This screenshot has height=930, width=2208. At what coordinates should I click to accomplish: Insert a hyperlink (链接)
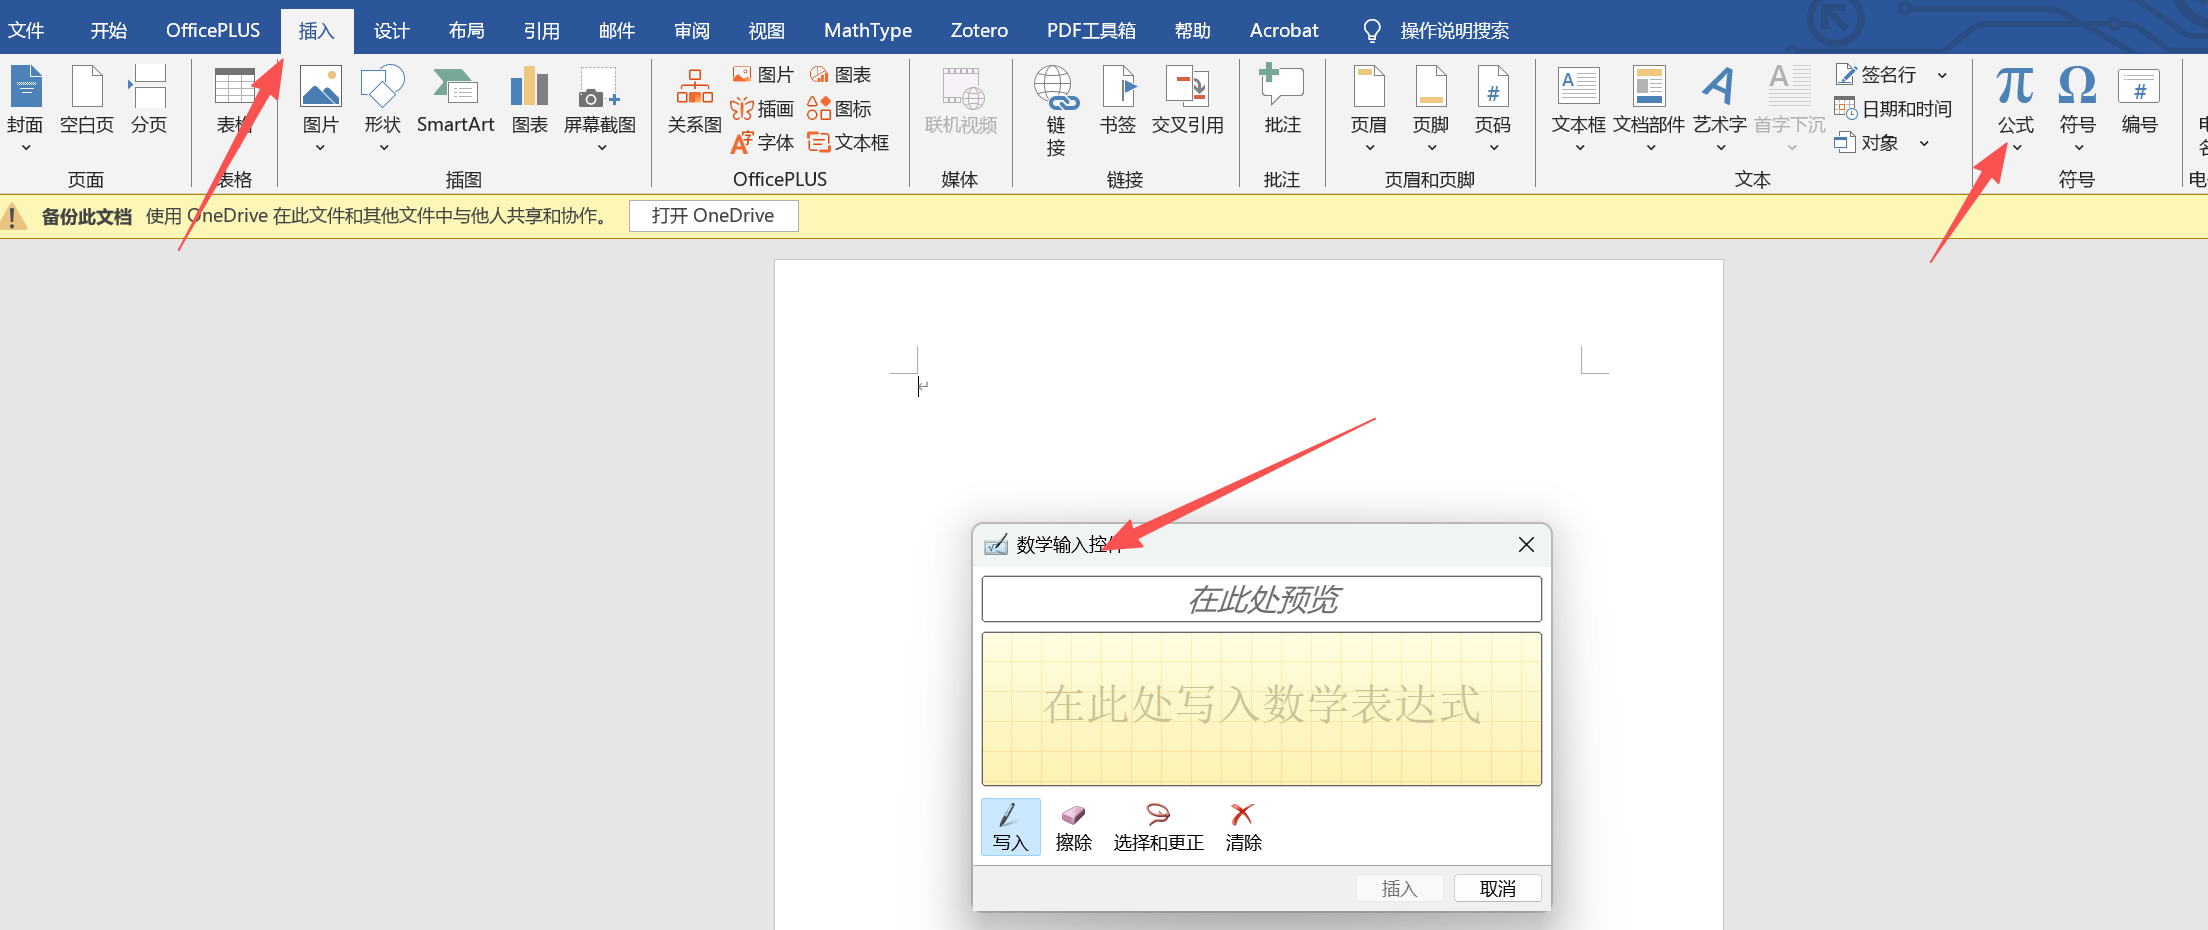[1056, 108]
